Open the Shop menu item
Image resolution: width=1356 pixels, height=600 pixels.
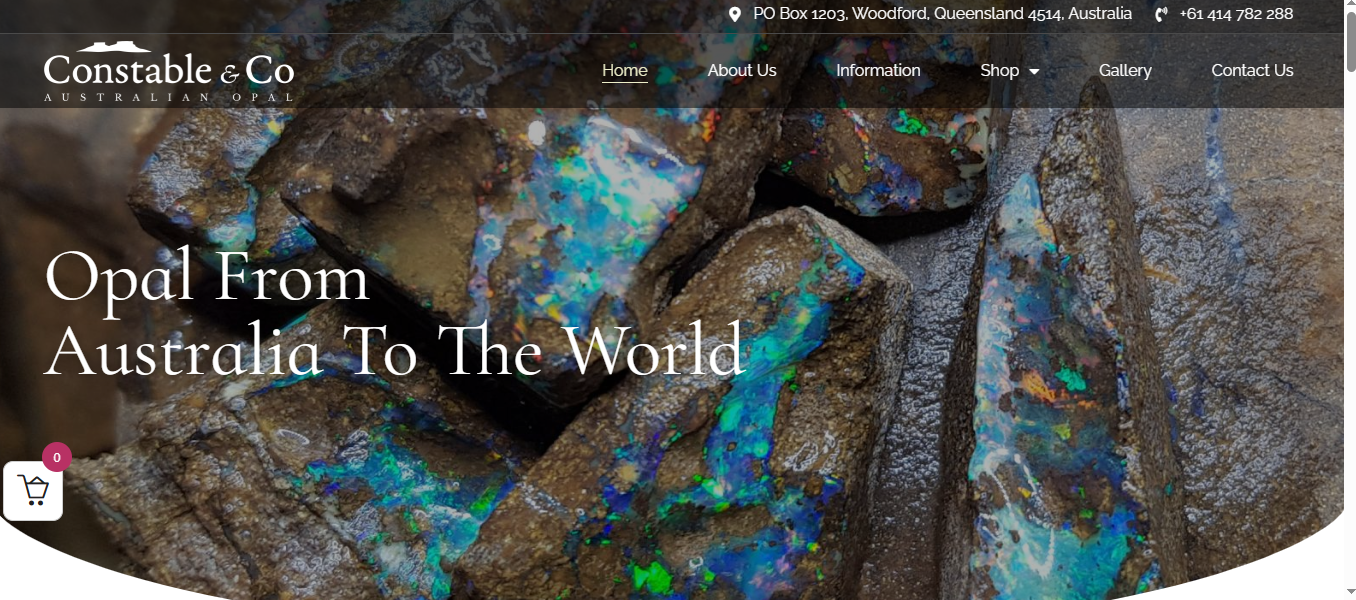999,70
